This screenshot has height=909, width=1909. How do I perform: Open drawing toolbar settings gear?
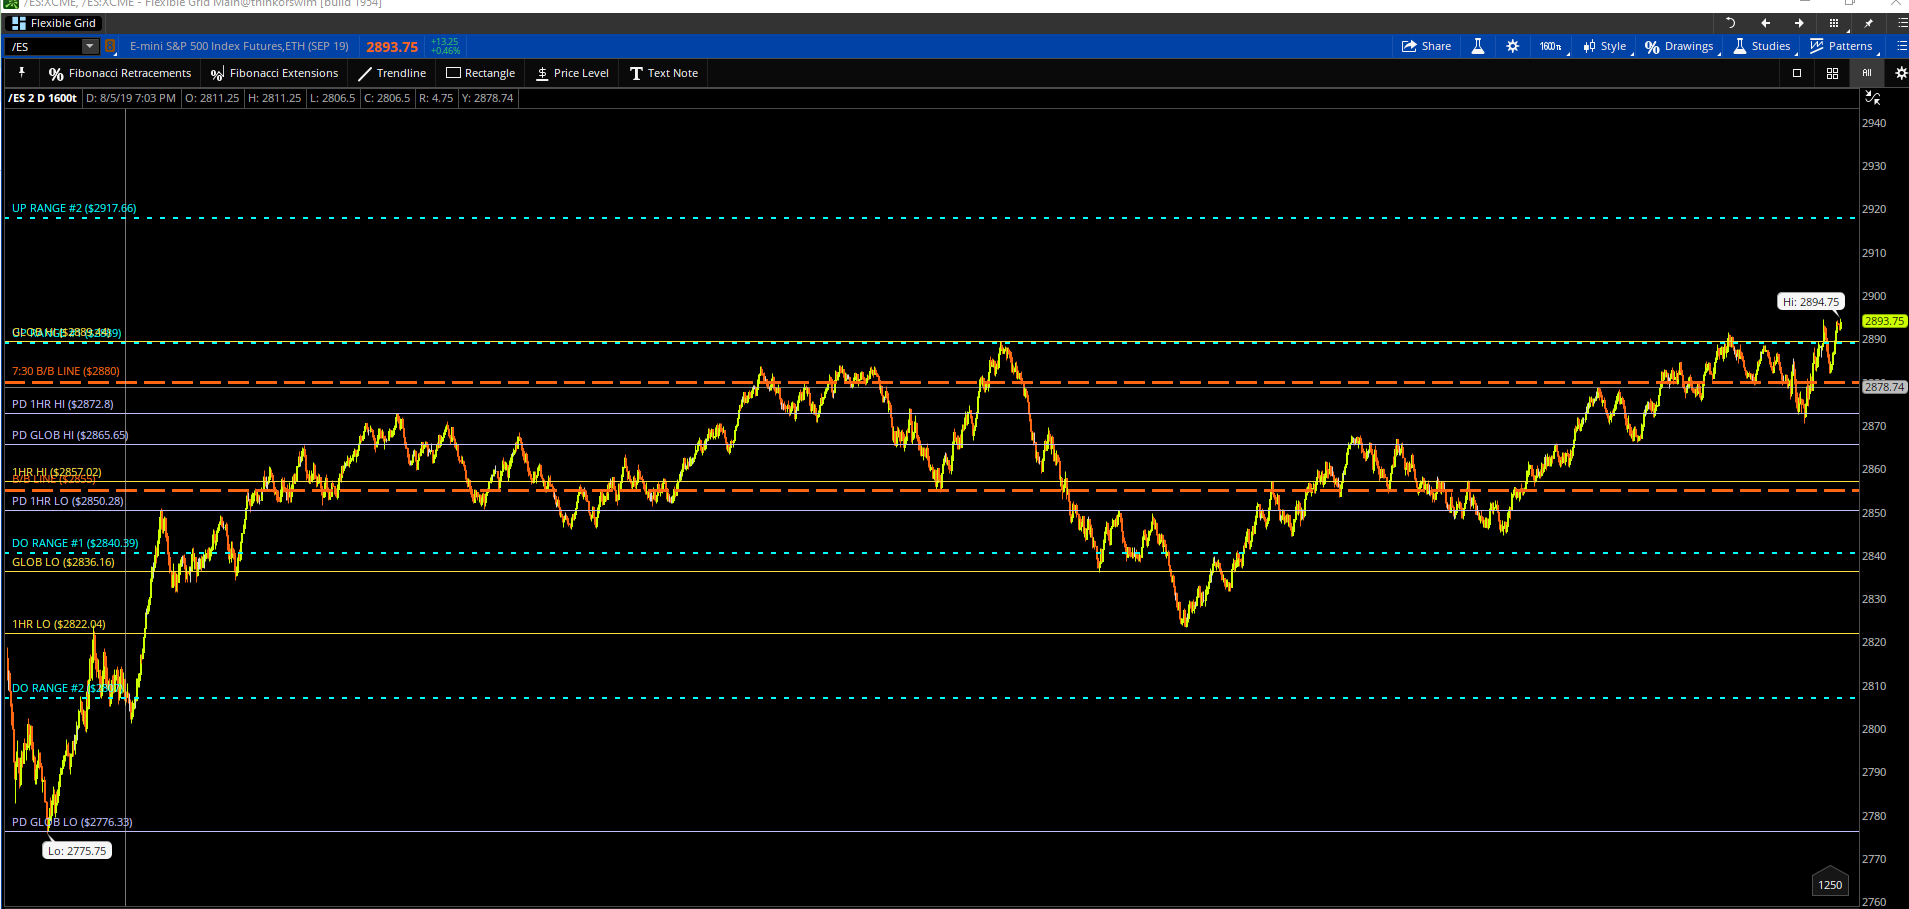coord(1901,73)
